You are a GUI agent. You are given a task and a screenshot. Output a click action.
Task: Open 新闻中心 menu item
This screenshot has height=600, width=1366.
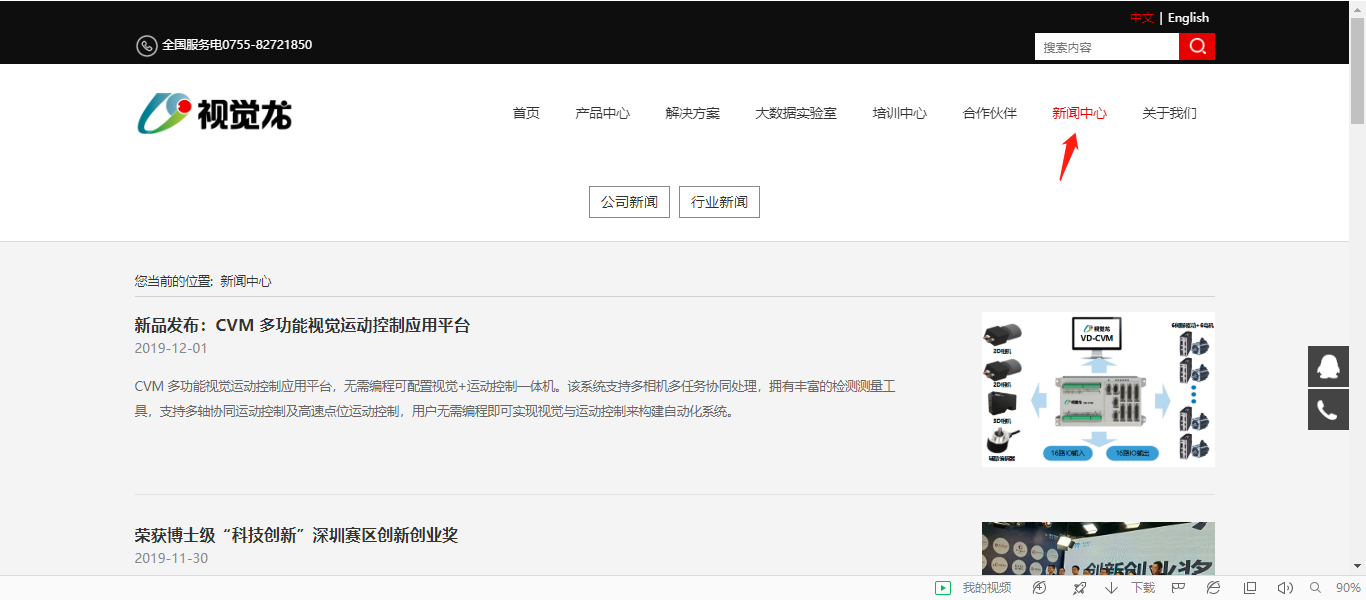click(x=1079, y=113)
